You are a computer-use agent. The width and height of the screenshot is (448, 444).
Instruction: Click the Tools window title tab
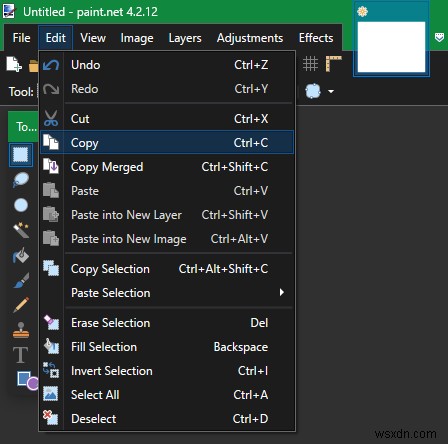click(x=23, y=126)
